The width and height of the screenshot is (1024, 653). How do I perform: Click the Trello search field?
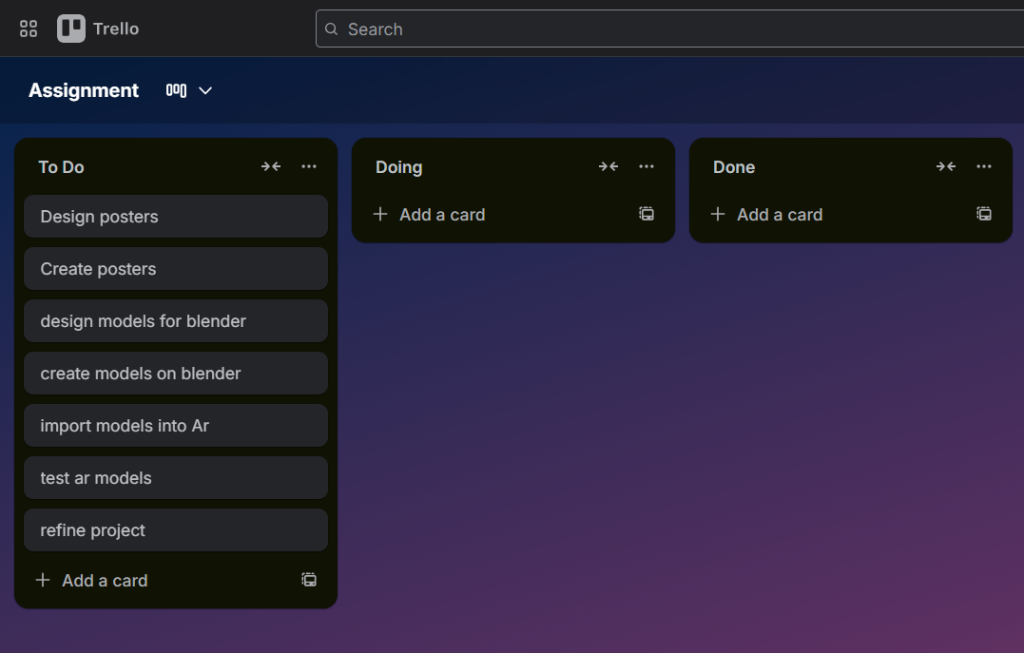660,29
